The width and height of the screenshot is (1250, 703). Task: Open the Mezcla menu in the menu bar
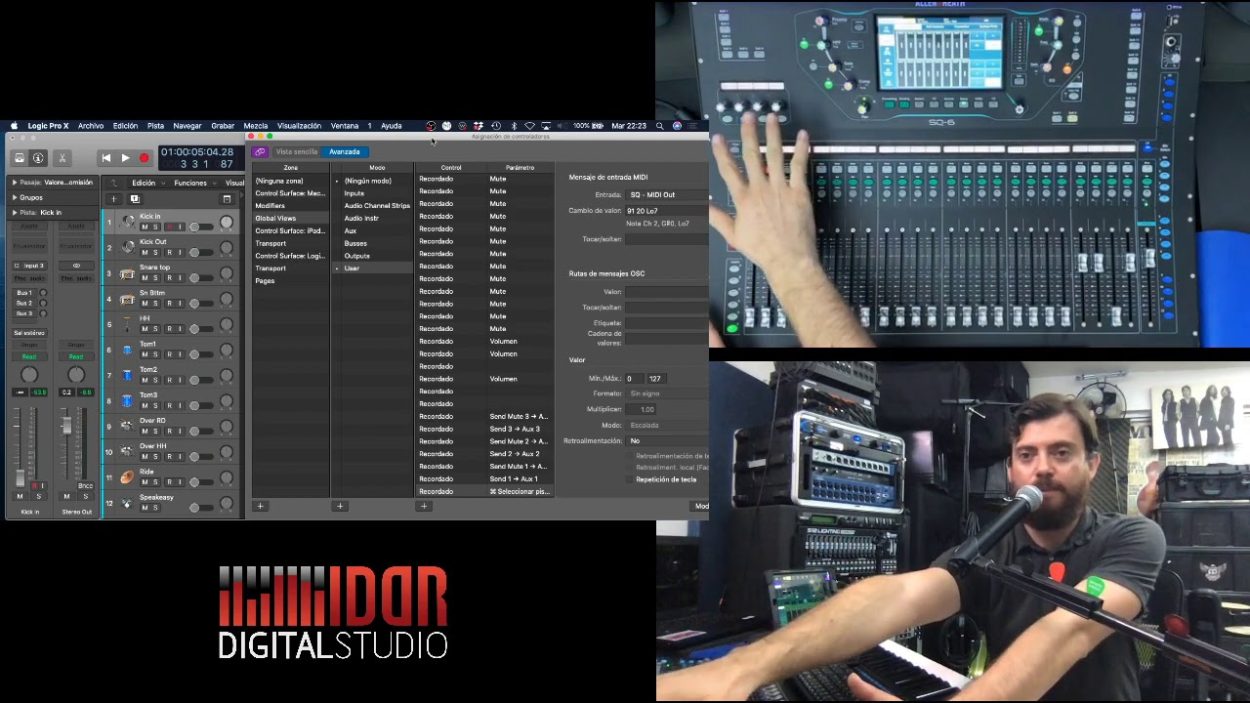[x=255, y=125]
